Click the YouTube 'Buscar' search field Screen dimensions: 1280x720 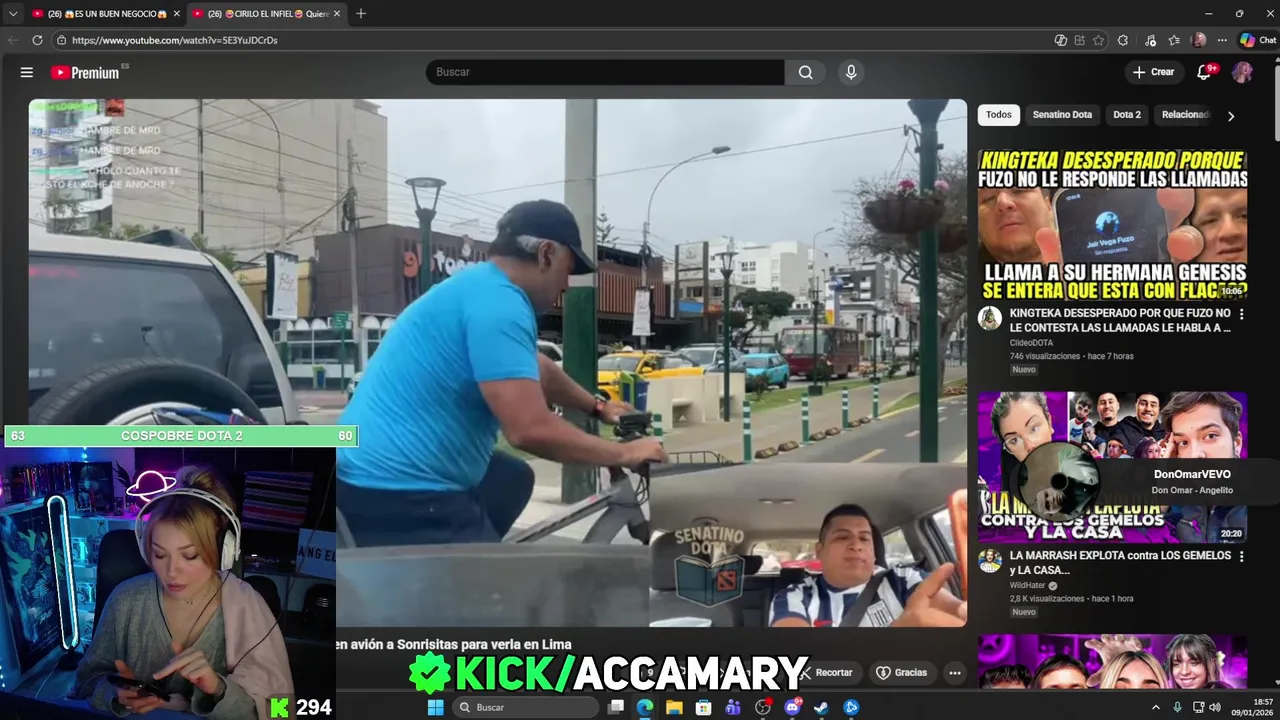605,72
